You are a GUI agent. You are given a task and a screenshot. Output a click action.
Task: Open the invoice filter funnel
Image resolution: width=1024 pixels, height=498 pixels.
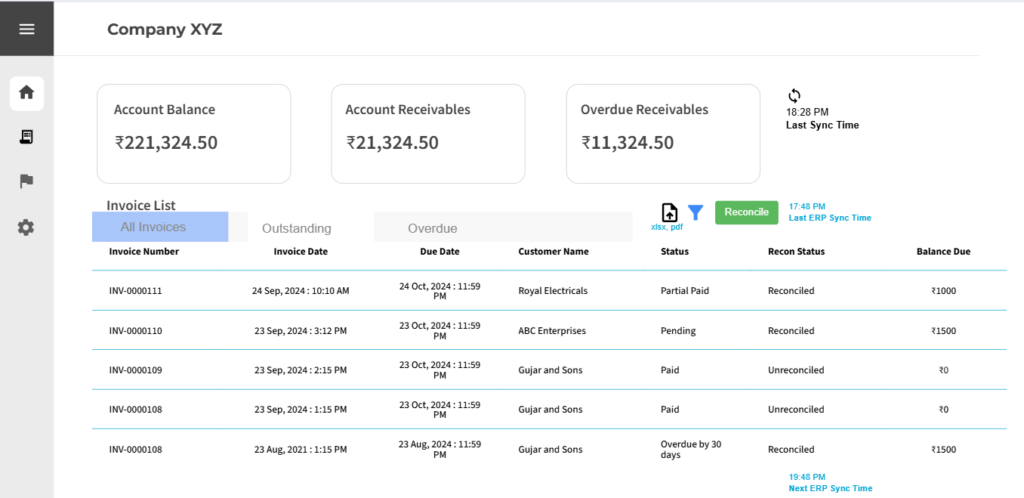696,212
